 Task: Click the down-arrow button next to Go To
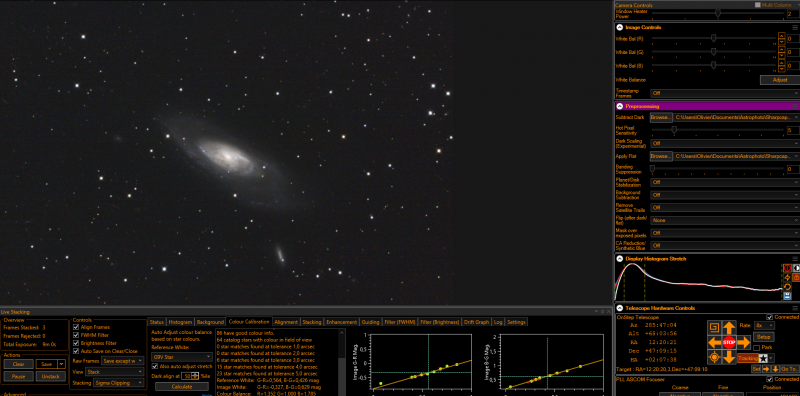[x=776, y=369]
